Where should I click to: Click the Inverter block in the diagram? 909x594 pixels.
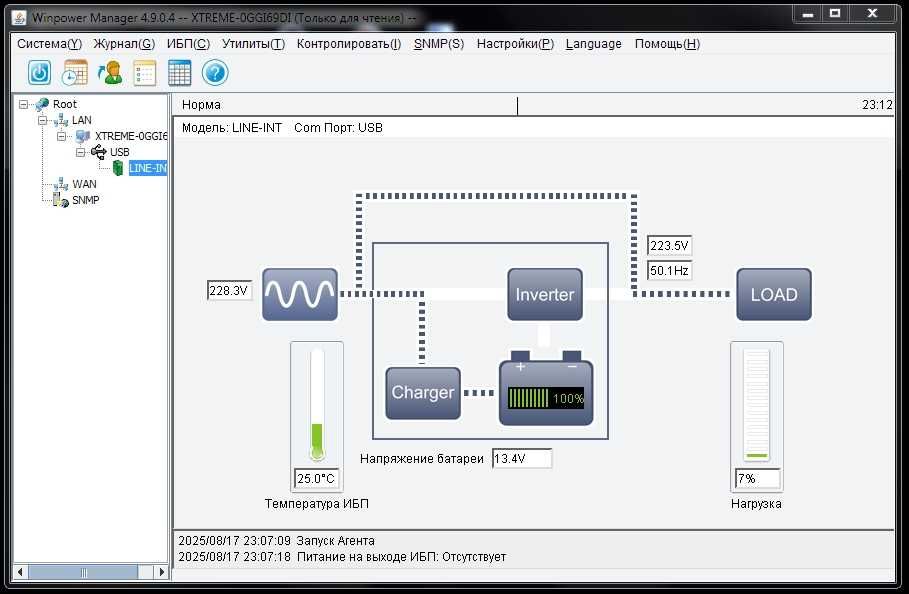pyautogui.click(x=545, y=294)
